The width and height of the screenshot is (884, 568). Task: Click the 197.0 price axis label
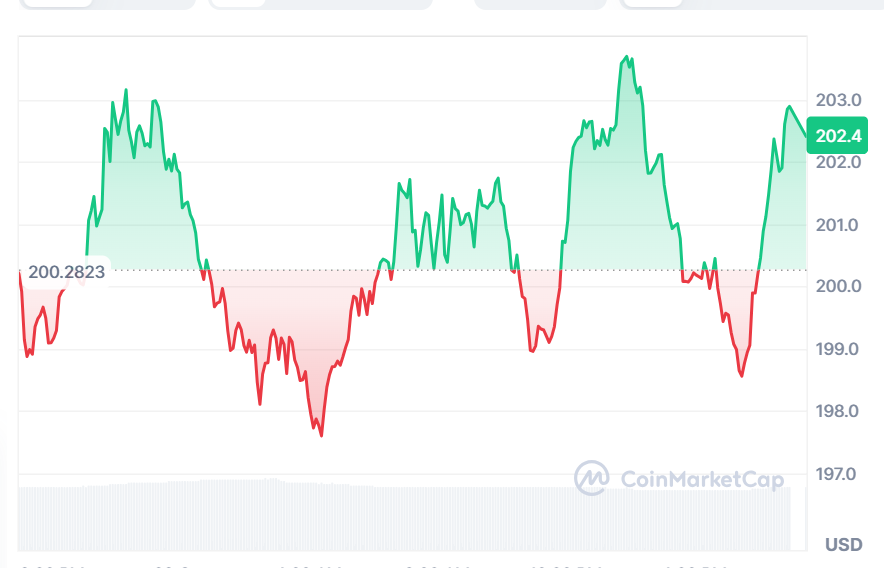coord(838,473)
